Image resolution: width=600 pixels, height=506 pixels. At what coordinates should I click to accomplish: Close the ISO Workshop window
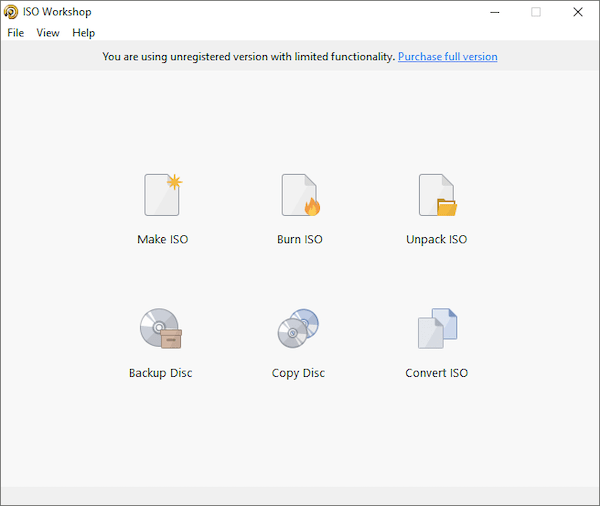click(x=578, y=12)
